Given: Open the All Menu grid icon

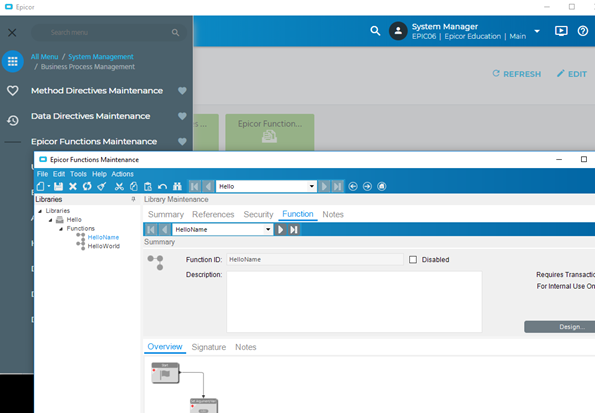Looking at the screenshot, I should [x=13, y=61].
